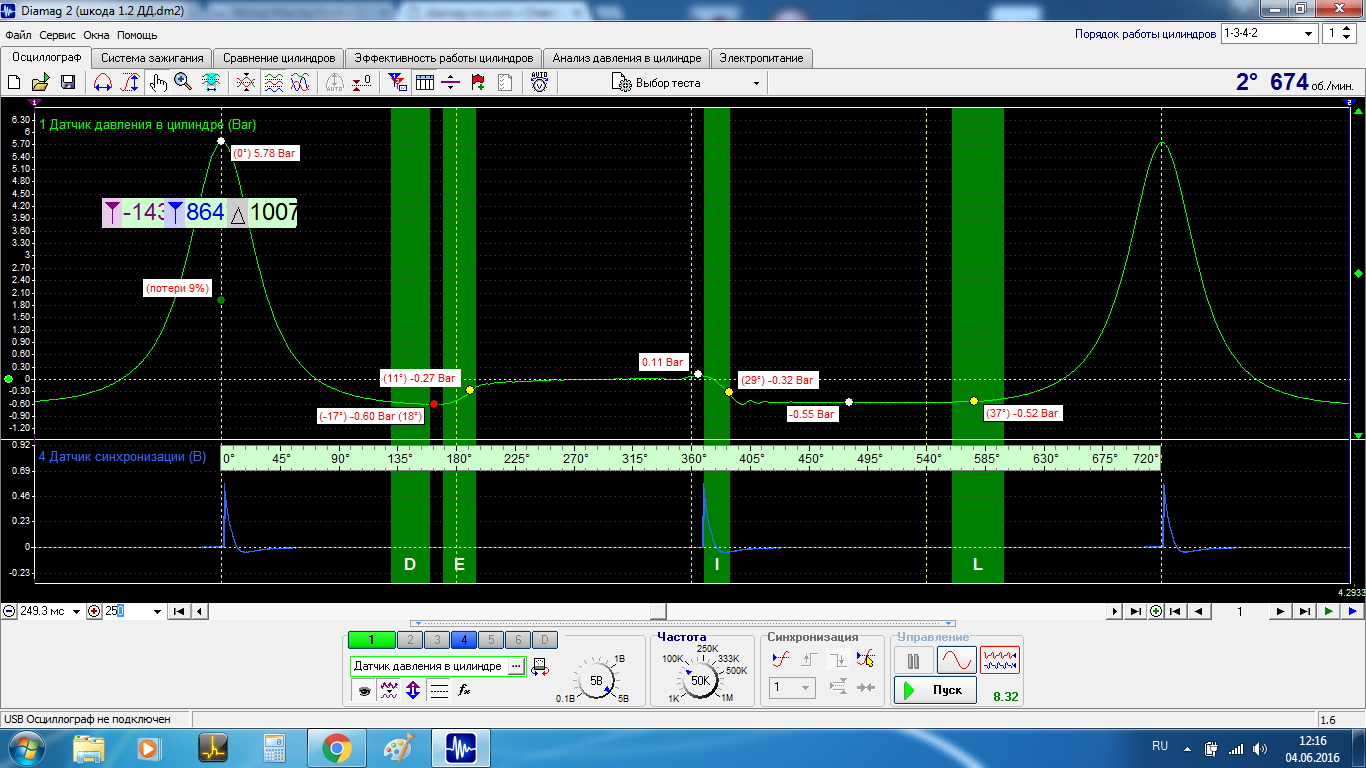Image resolution: width=1366 pixels, height=768 pixels.
Task: Open file using the folder icon
Action: click(40, 83)
